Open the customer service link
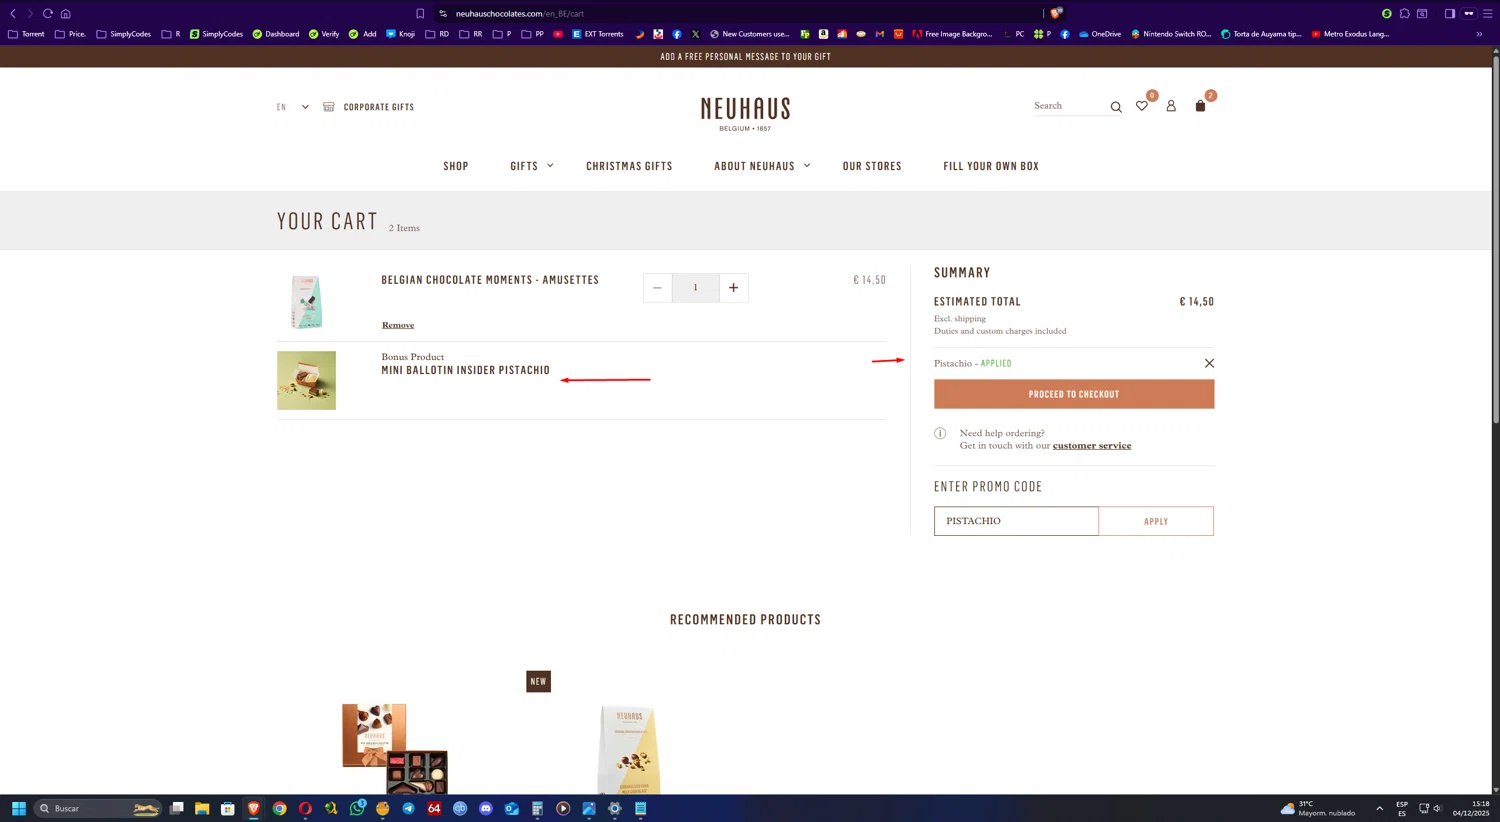Image resolution: width=1500 pixels, height=822 pixels. point(1092,446)
